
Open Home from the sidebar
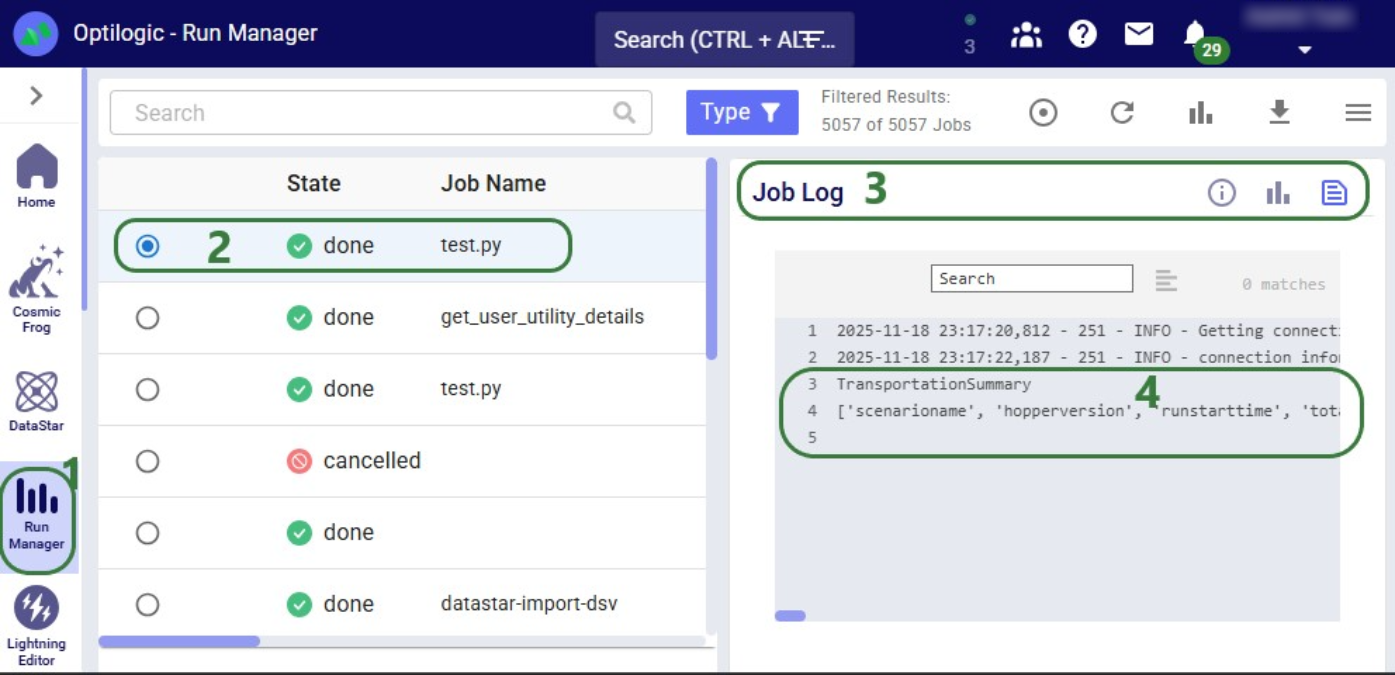[36, 176]
